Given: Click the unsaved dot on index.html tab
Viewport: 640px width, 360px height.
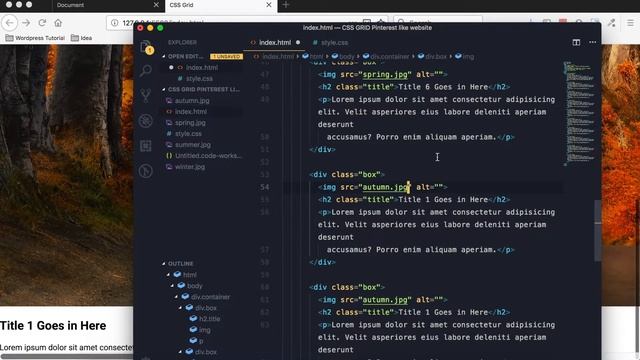Looking at the screenshot, I should click(298, 42).
